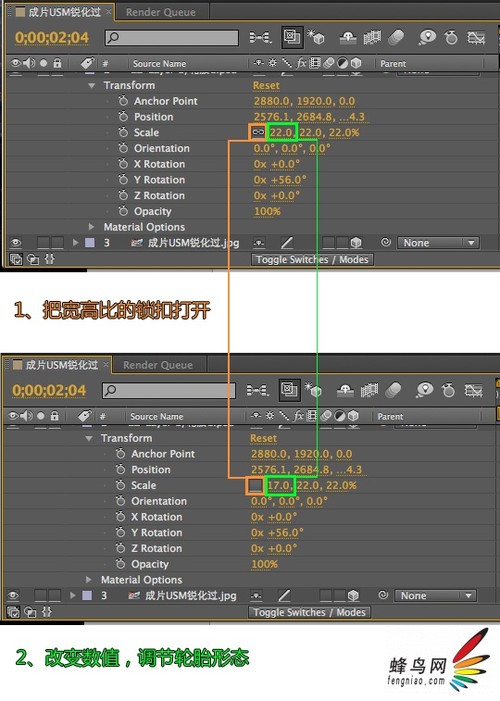This screenshot has width=500, height=701.
Task: Switch to Render Queue tab in top panel
Action: (x=161, y=13)
